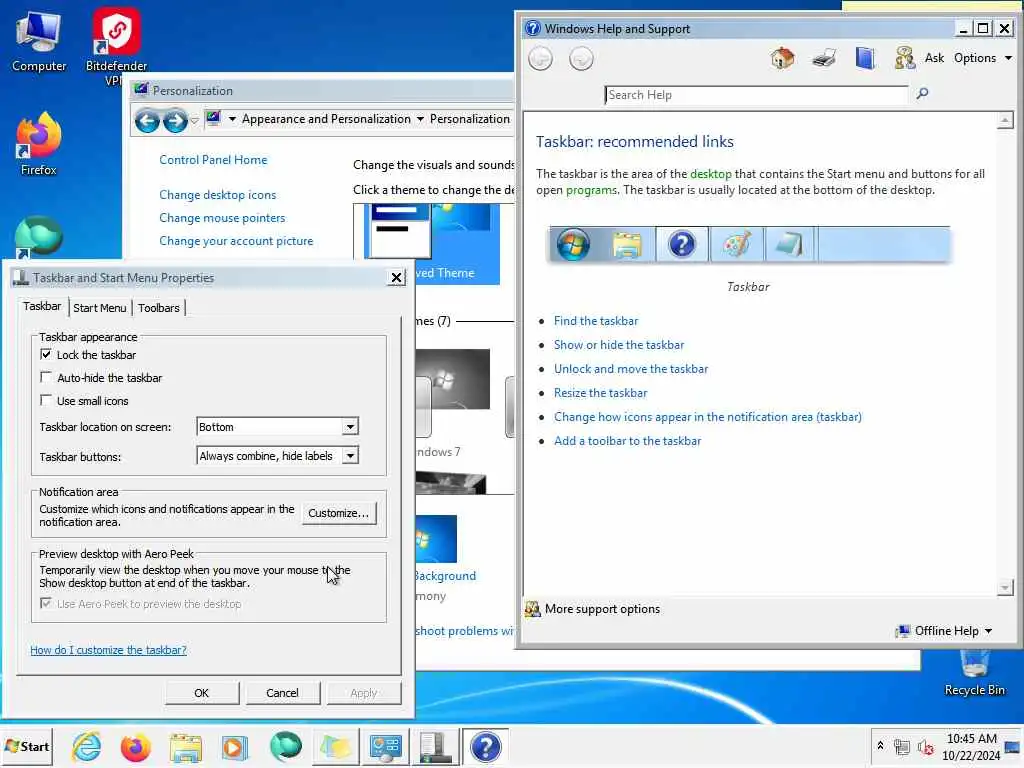The image size is (1024, 768).
Task: Open Firefox from the taskbar
Action: pos(135,746)
